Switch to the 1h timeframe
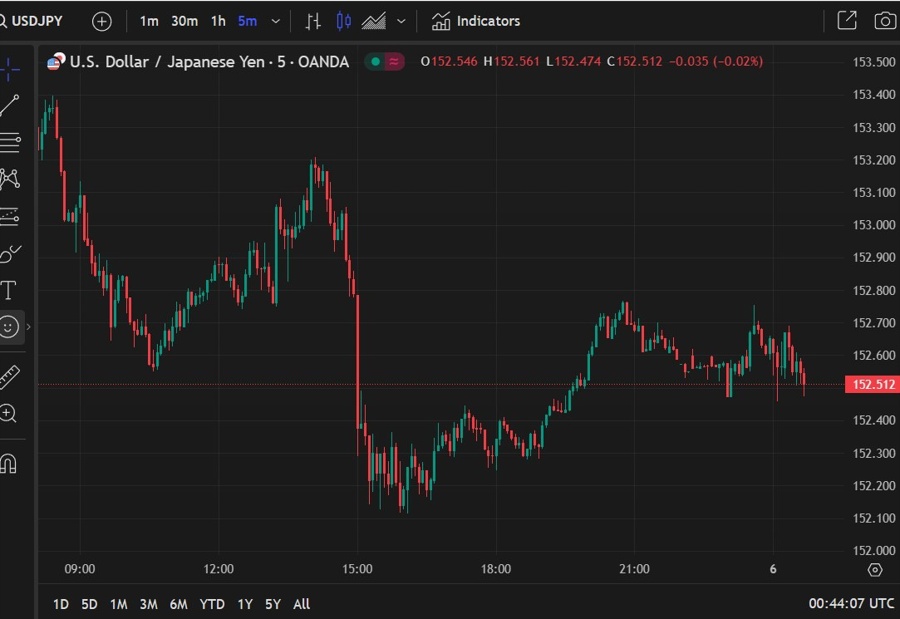The width and height of the screenshot is (900, 619). click(x=218, y=21)
